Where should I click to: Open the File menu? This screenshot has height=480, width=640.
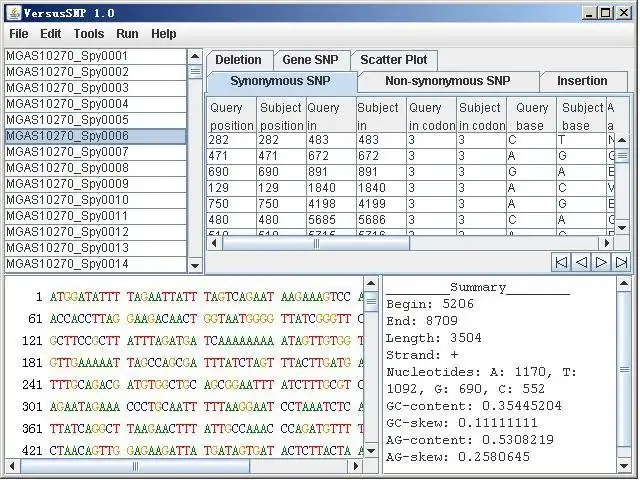(x=19, y=33)
